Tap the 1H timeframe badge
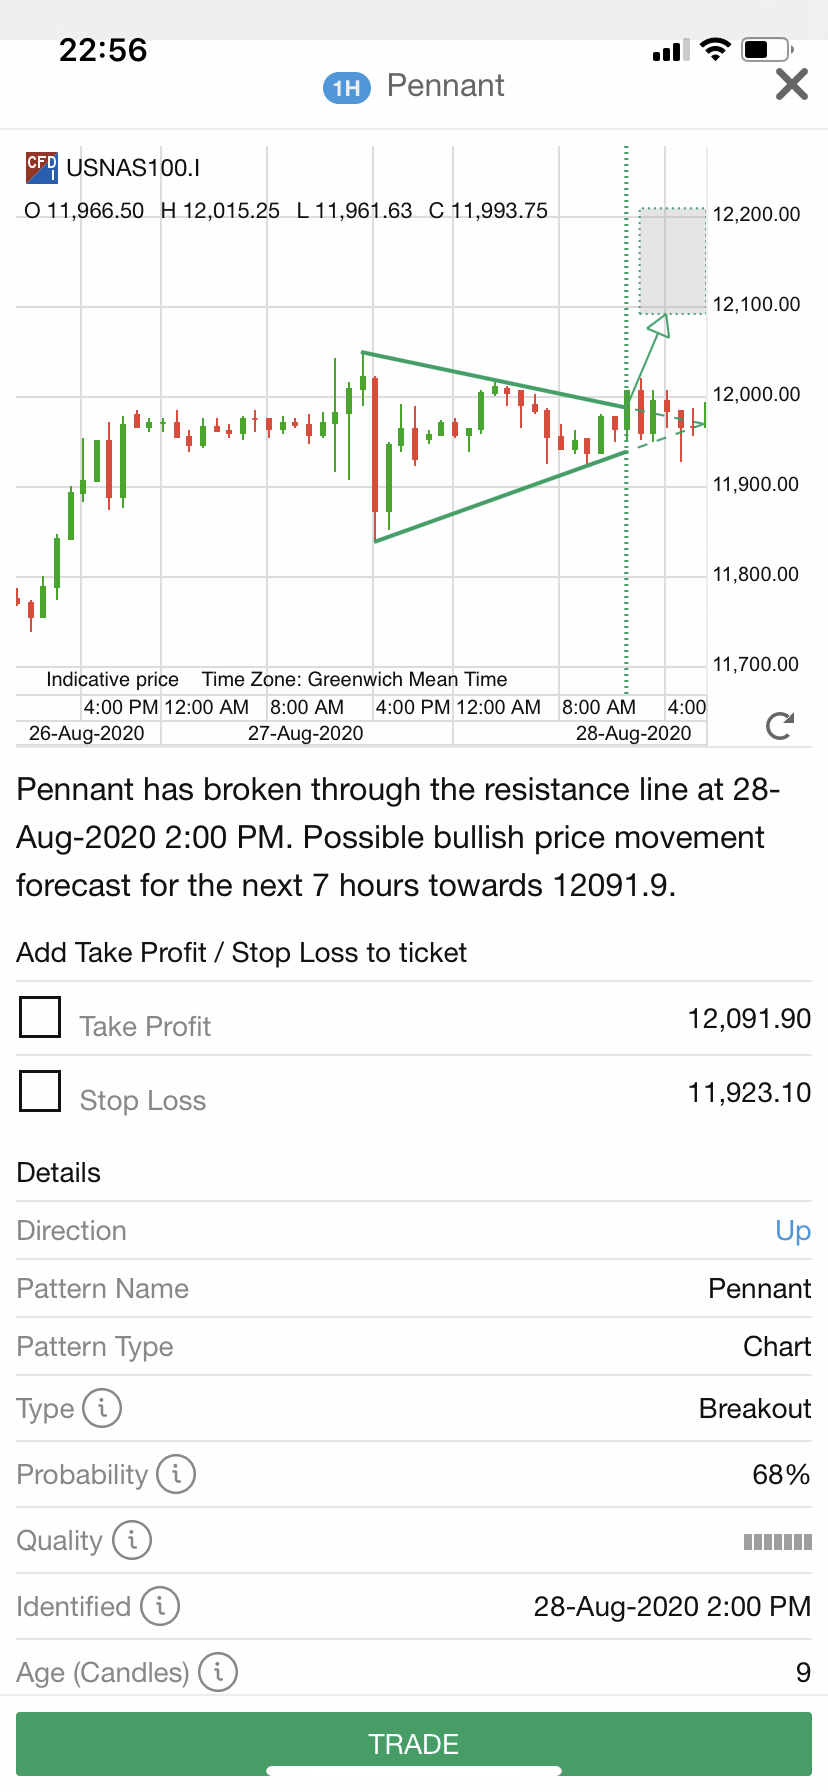The width and height of the screenshot is (828, 1792). click(x=346, y=88)
